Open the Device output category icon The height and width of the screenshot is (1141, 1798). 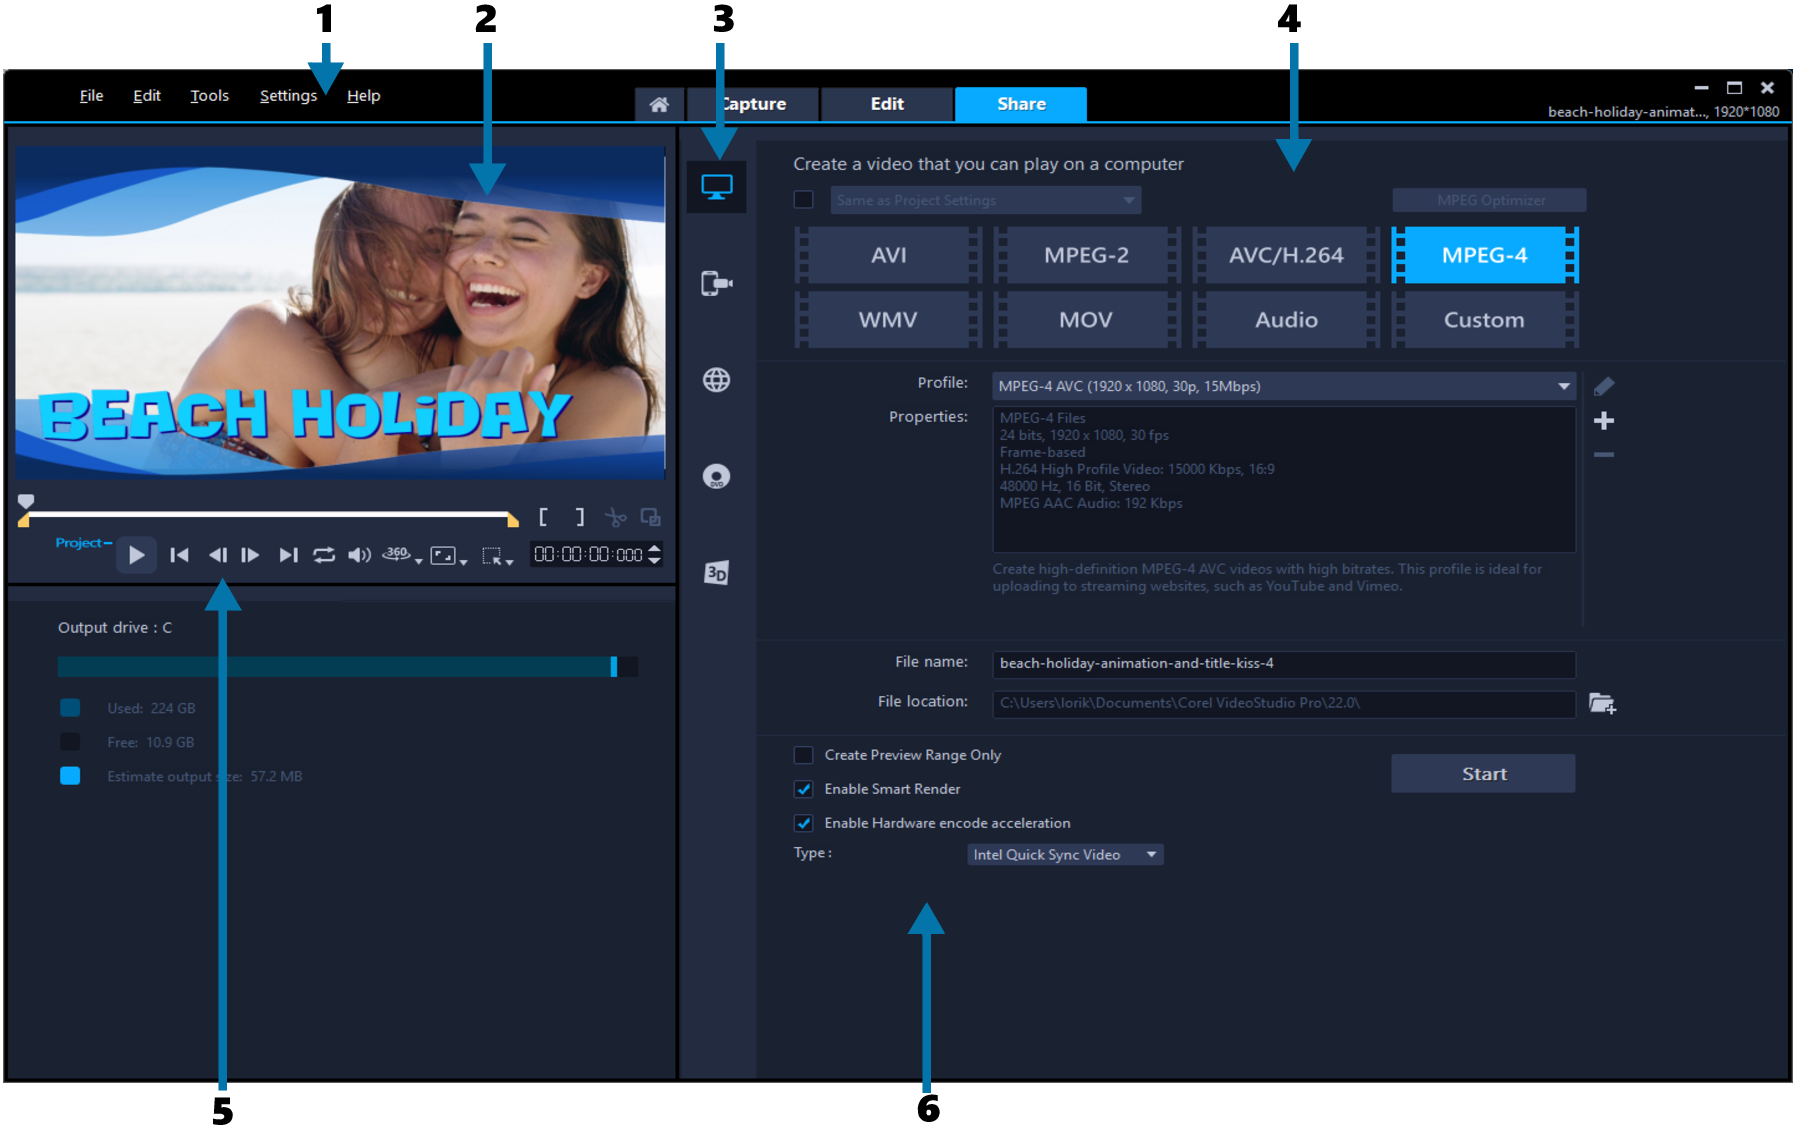point(716,284)
